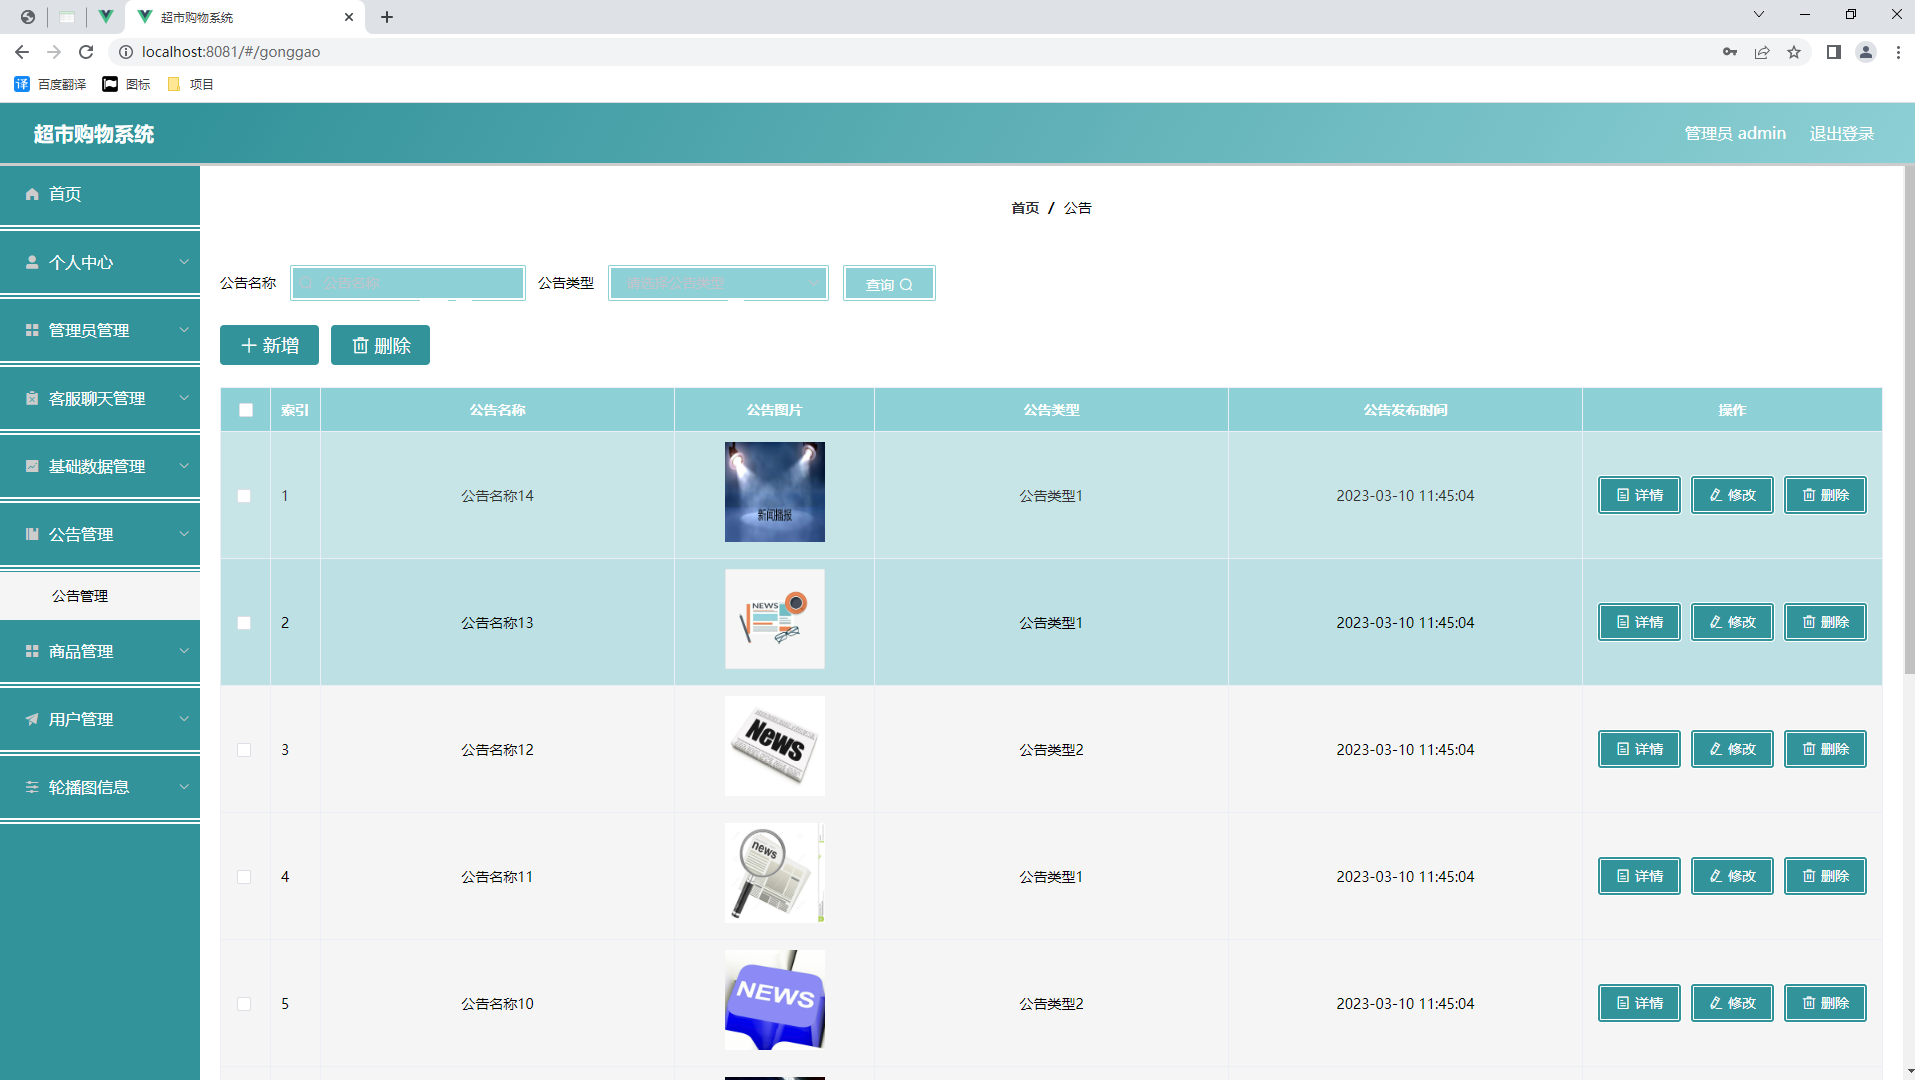Click the magnifier icon inside 查询 button
Screen dimensions: 1915x1080
coord(906,283)
